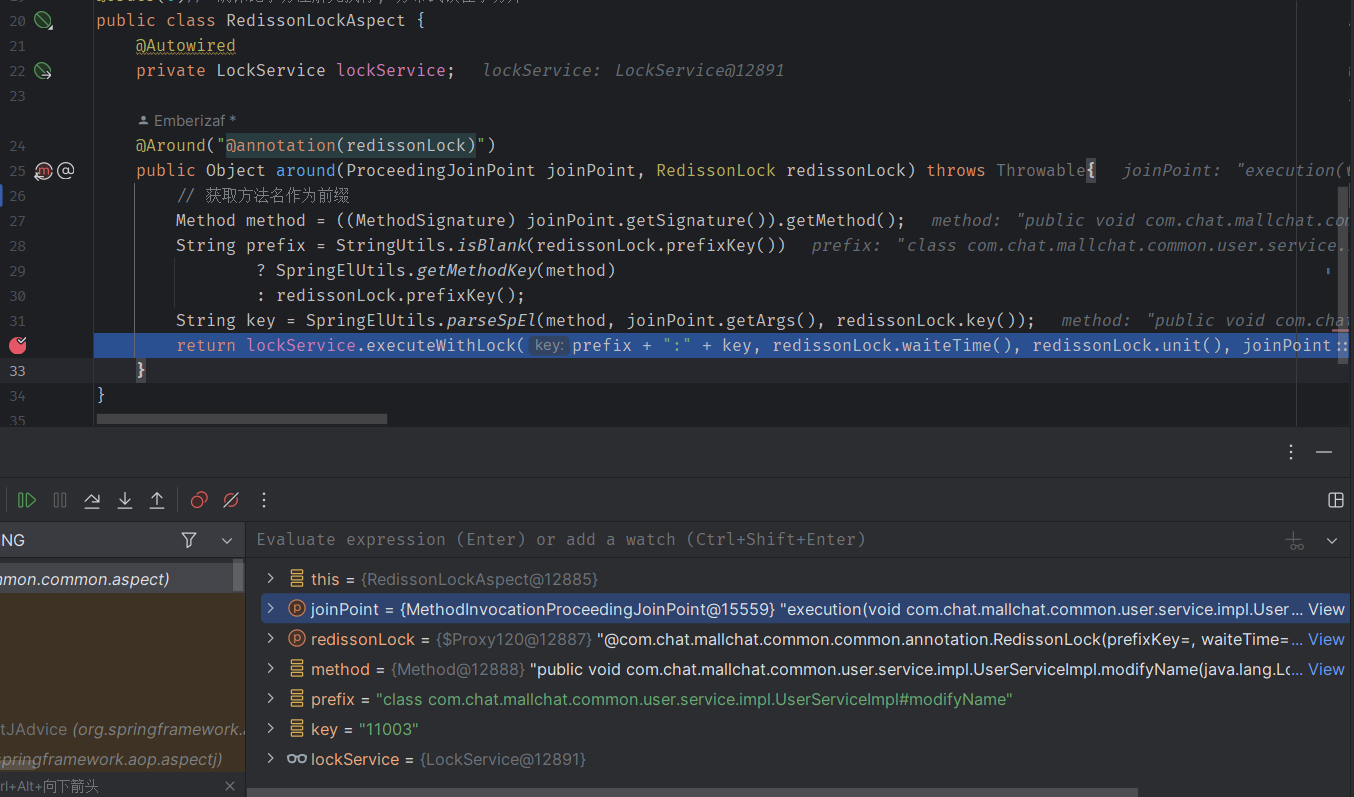
Task: Click the gutter bean icon on line 20
Action: point(42,20)
